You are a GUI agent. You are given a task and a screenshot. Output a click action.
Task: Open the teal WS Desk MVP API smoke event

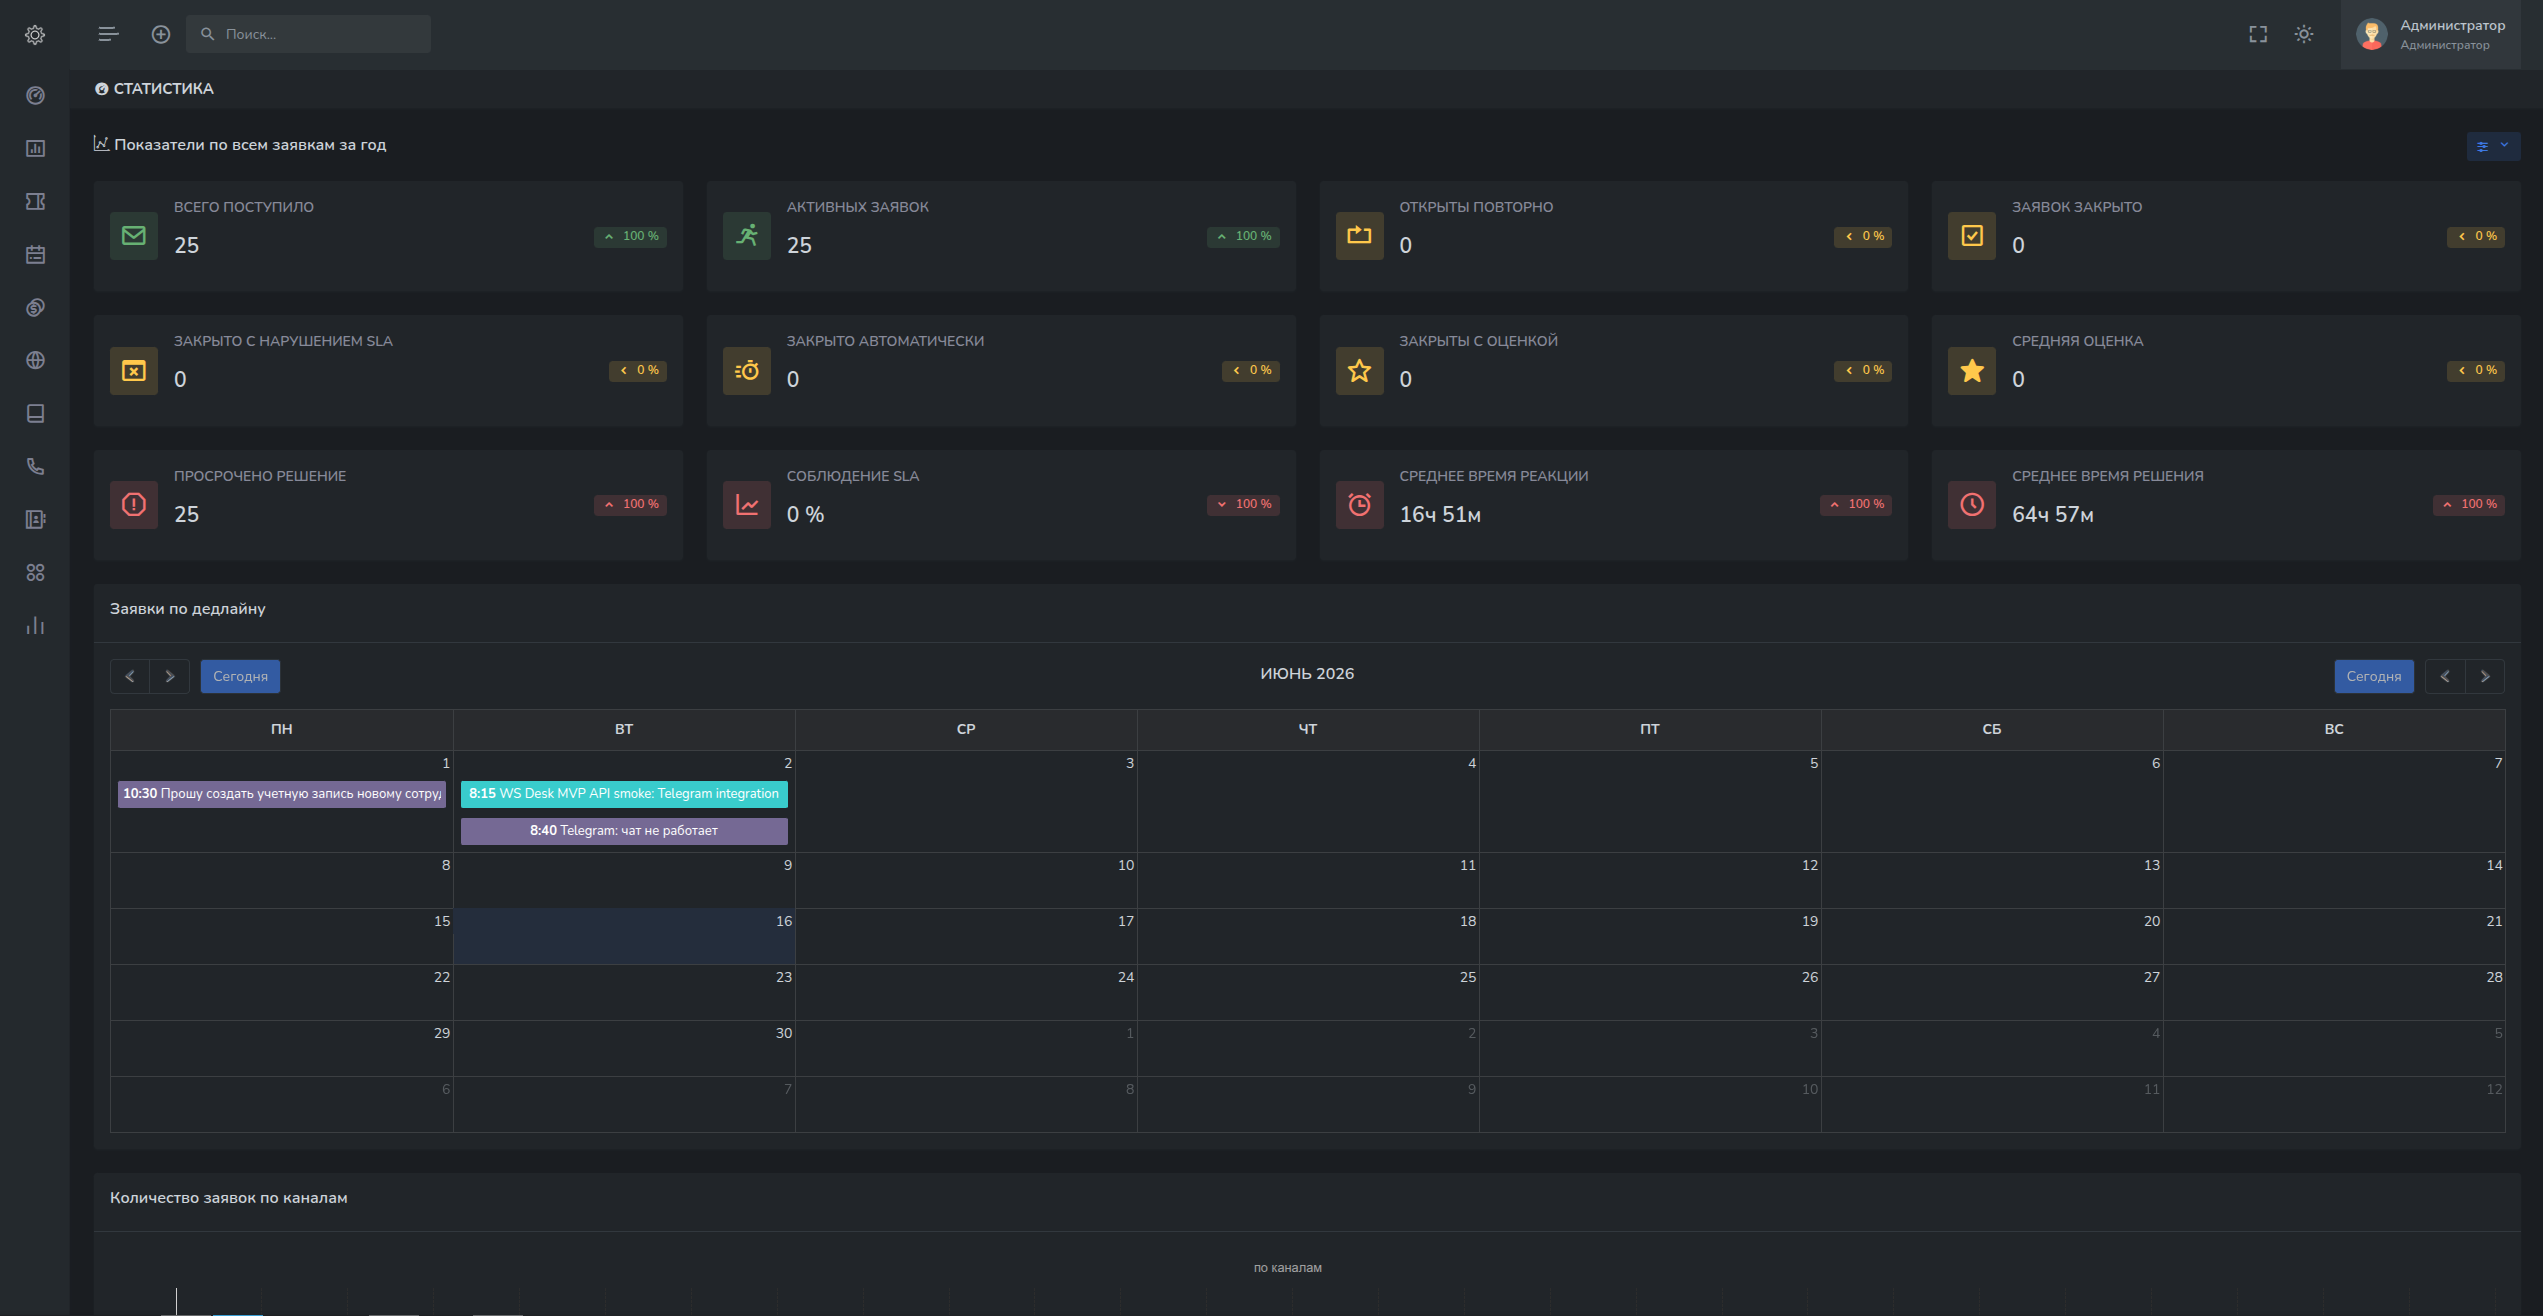pos(624,794)
